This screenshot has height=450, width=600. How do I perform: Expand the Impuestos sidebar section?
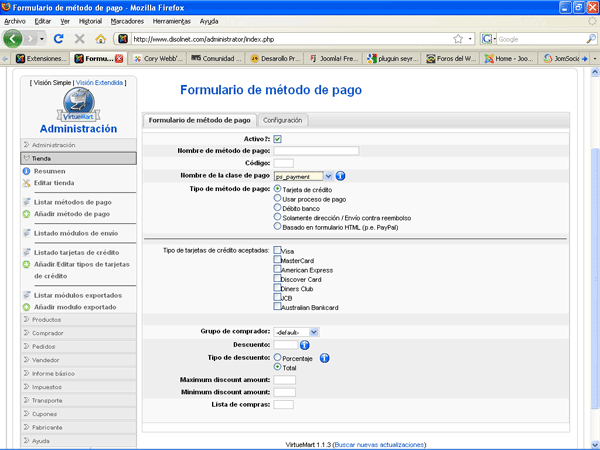(78, 387)
